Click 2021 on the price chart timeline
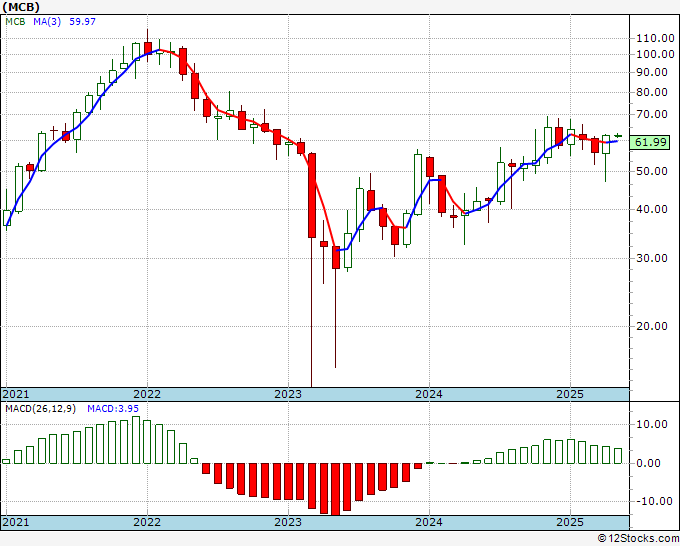The height and width of the screenshot is (546, 680). click(16, 394)
